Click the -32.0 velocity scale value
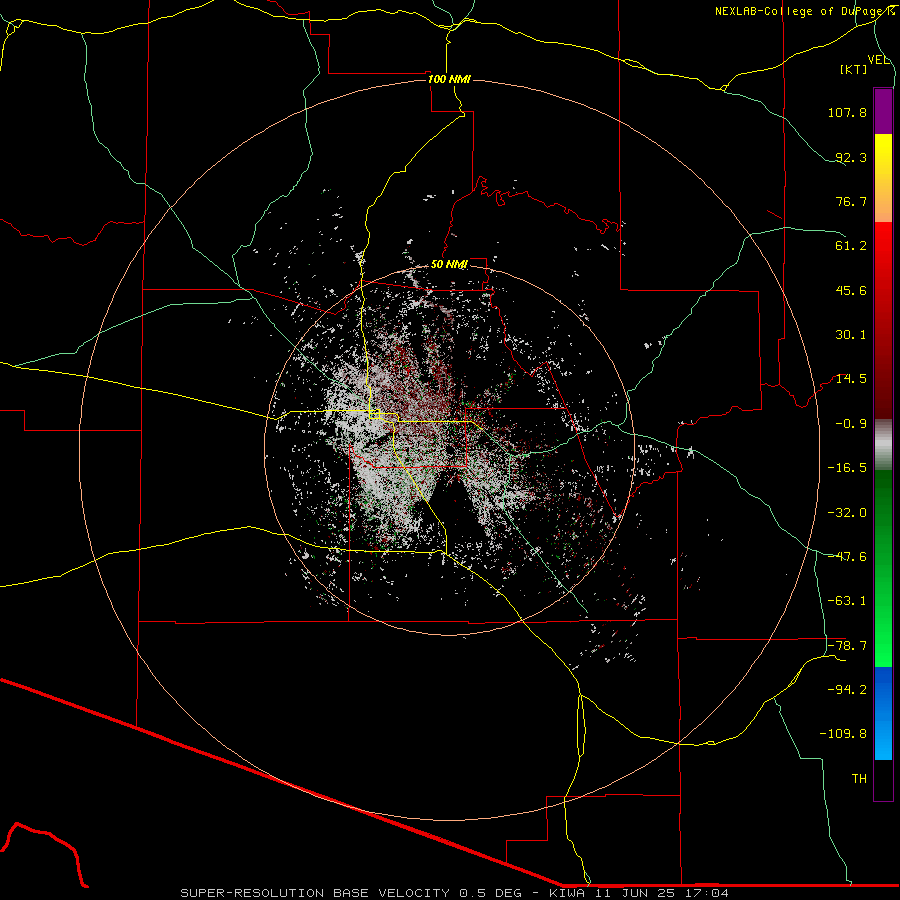 847,513
